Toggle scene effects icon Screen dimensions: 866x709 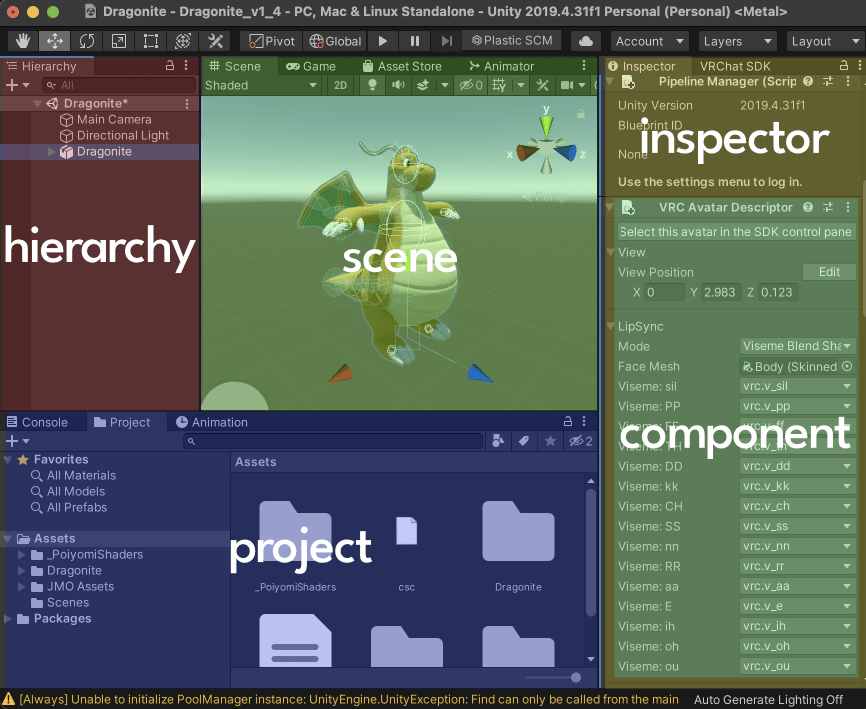pos(423,85)
